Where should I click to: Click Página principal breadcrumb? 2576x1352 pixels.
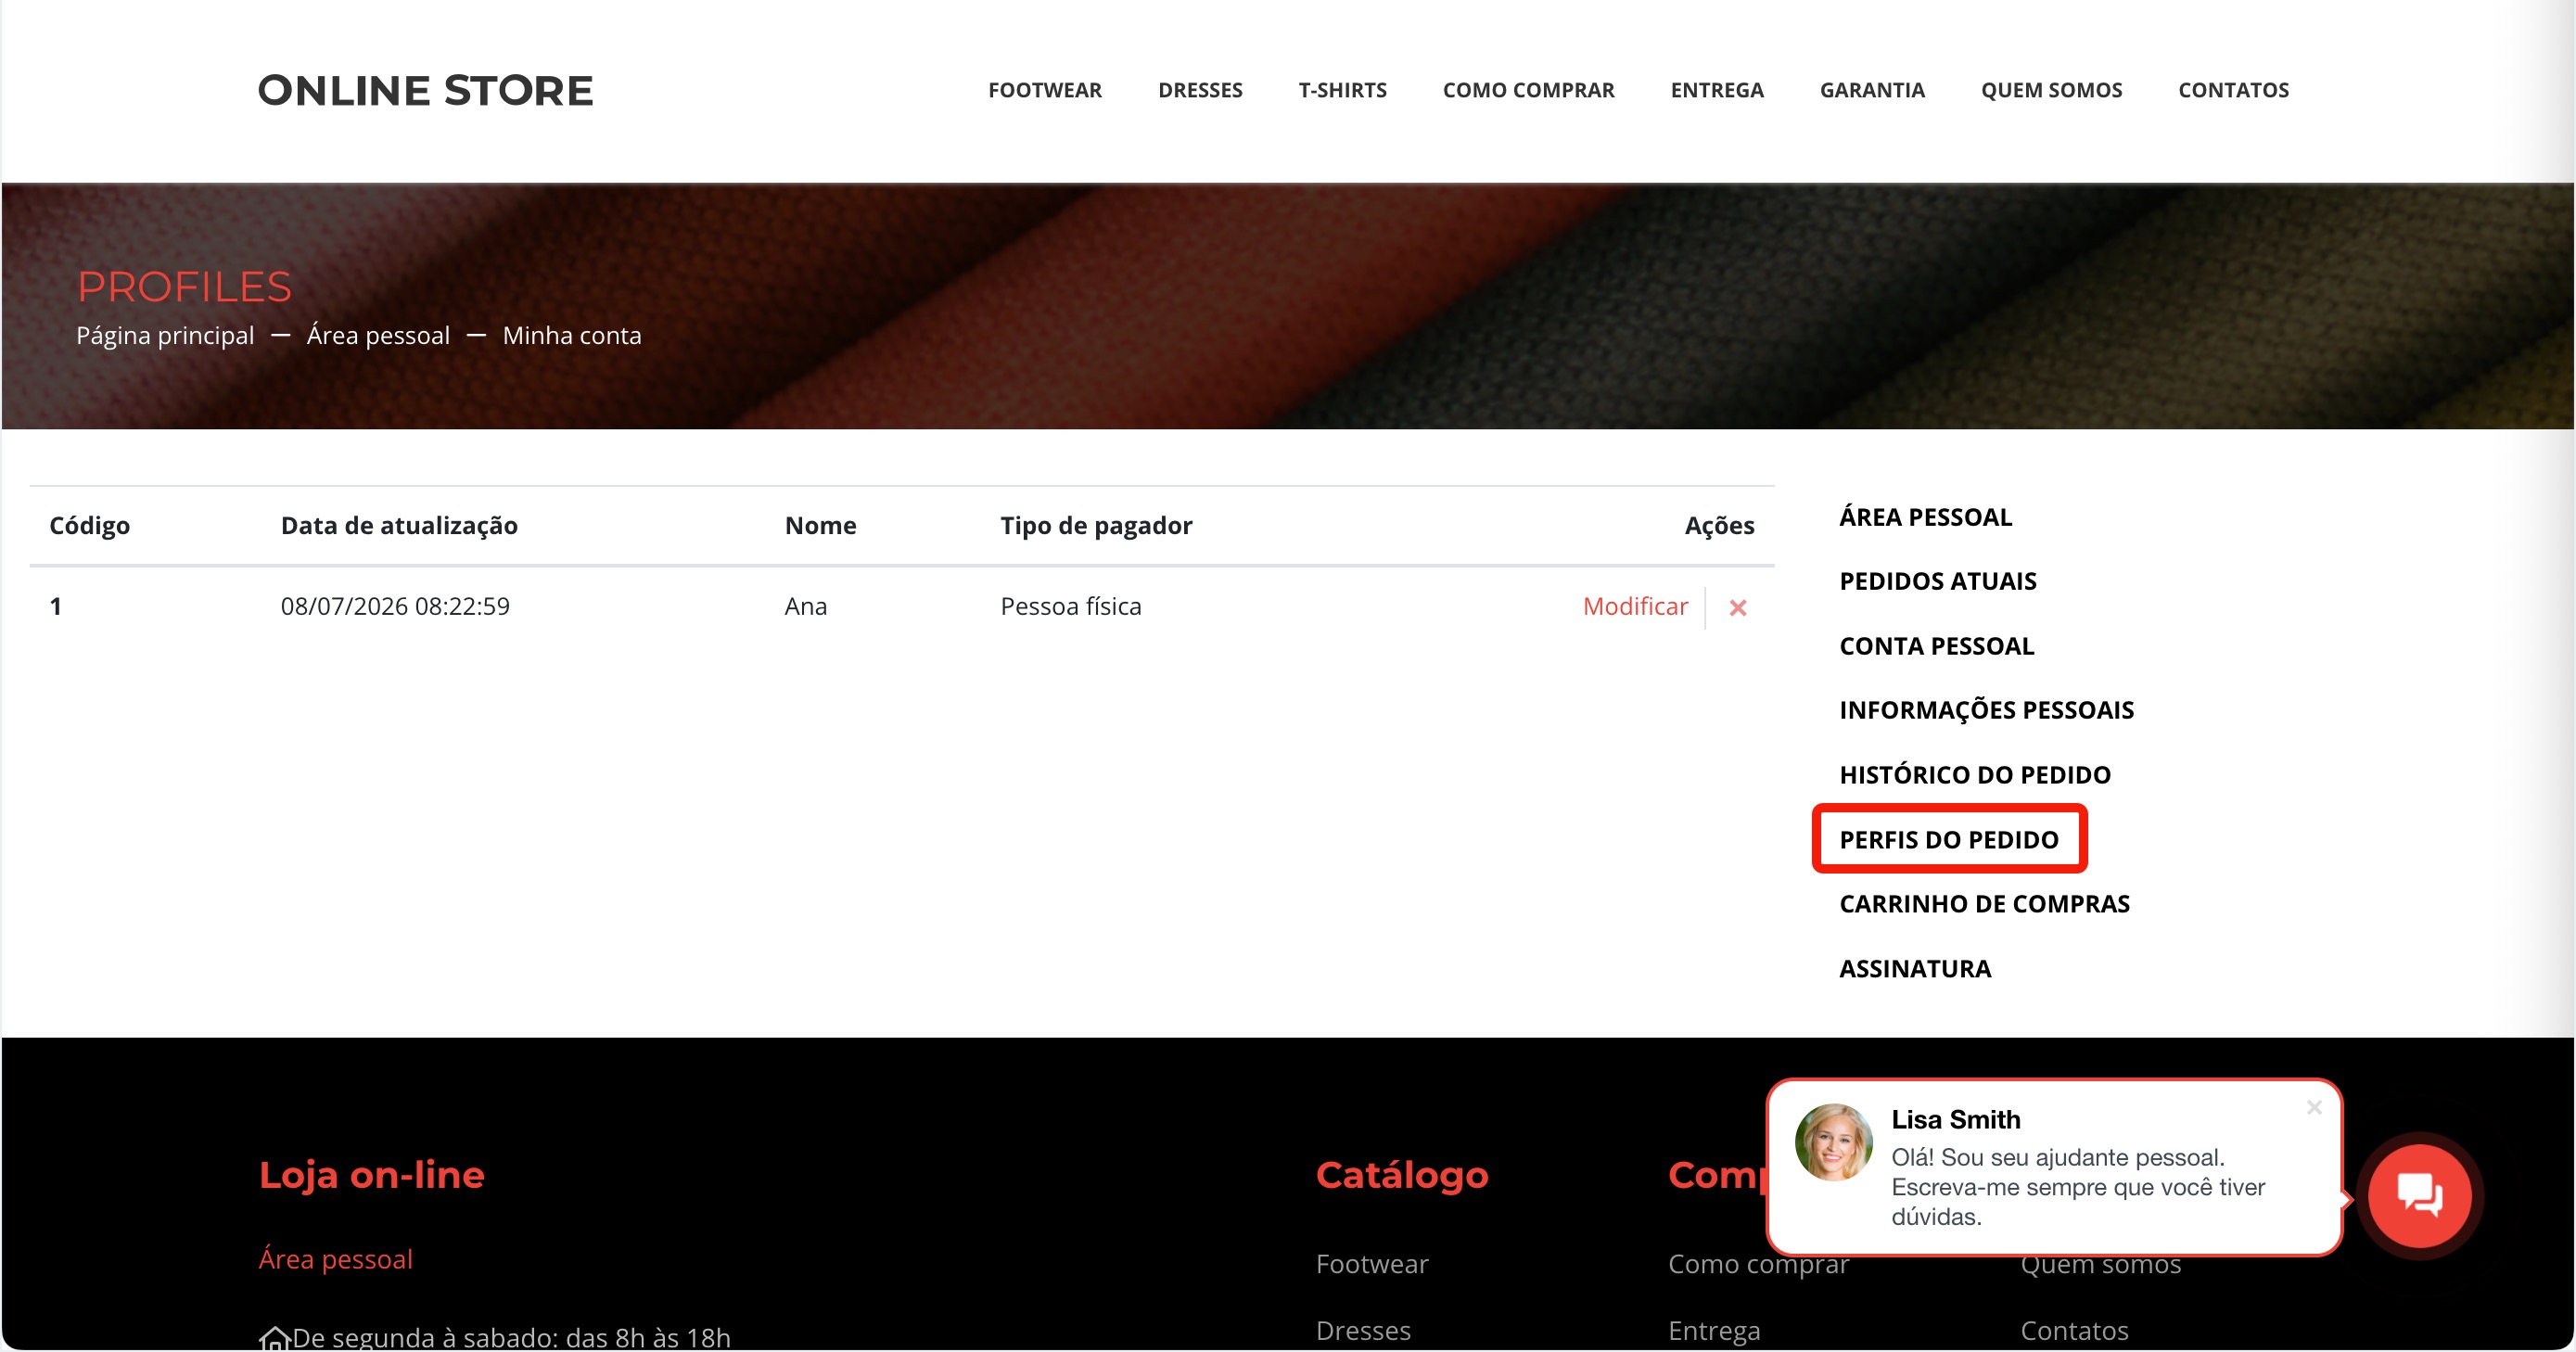point(165,336)
